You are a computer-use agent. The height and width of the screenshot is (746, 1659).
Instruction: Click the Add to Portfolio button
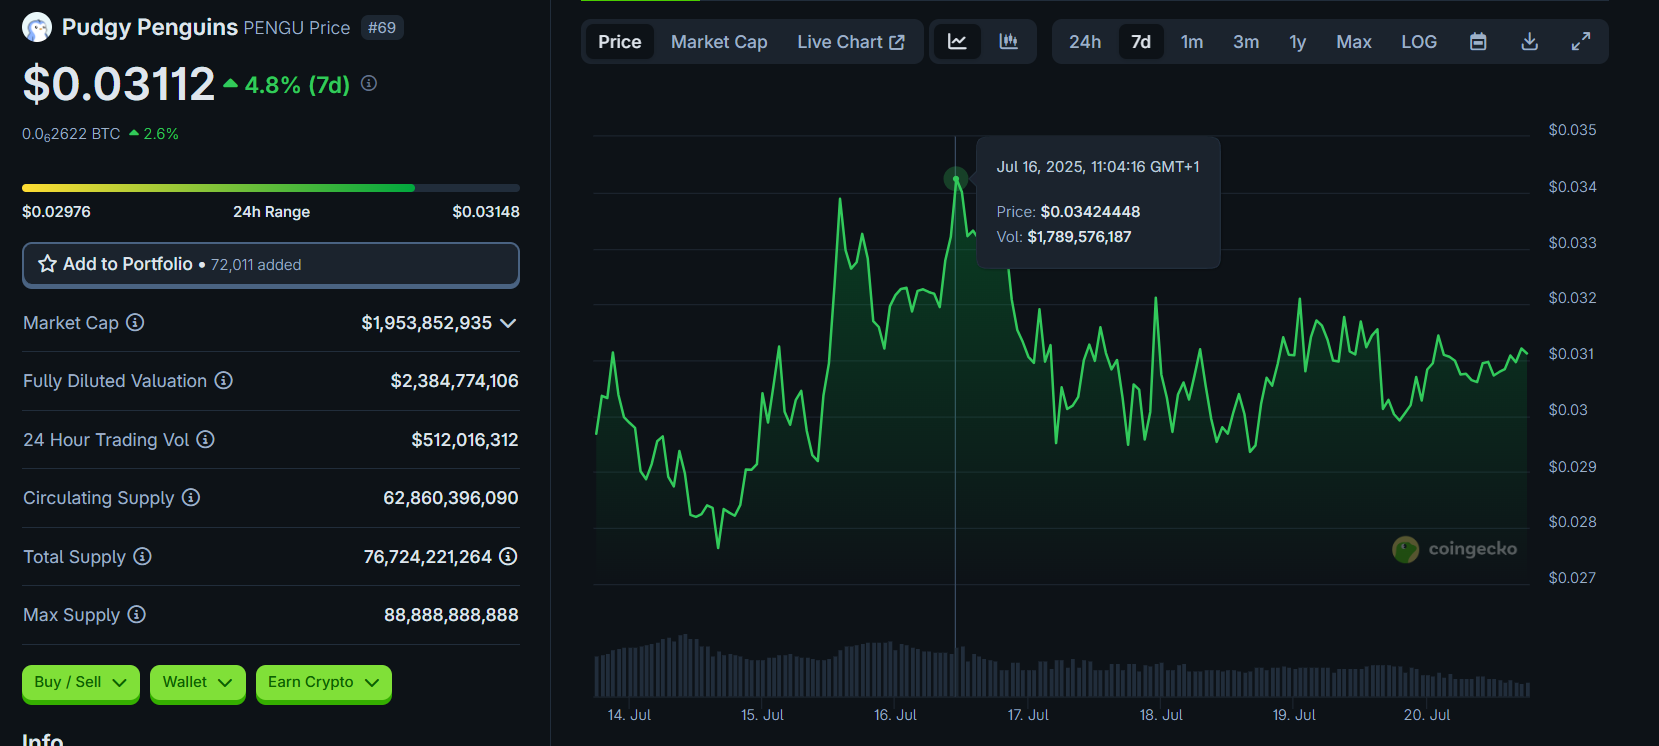click(x=271, y=265)
